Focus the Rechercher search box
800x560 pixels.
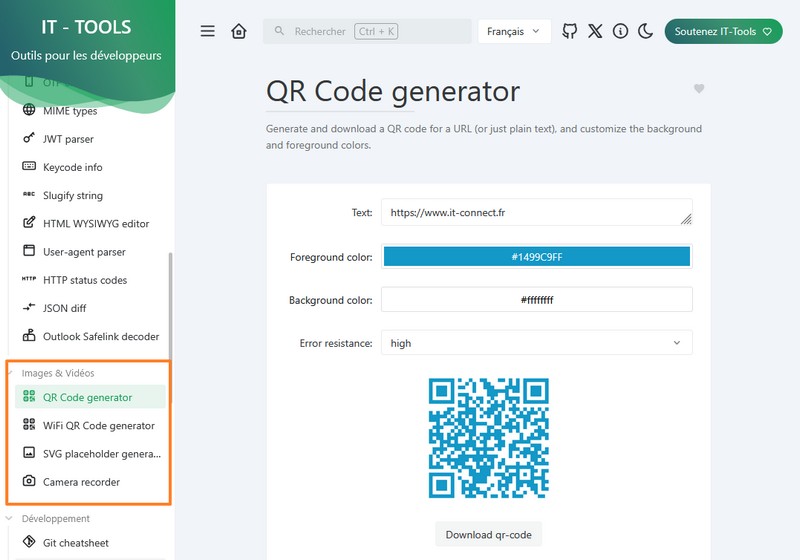367,31
